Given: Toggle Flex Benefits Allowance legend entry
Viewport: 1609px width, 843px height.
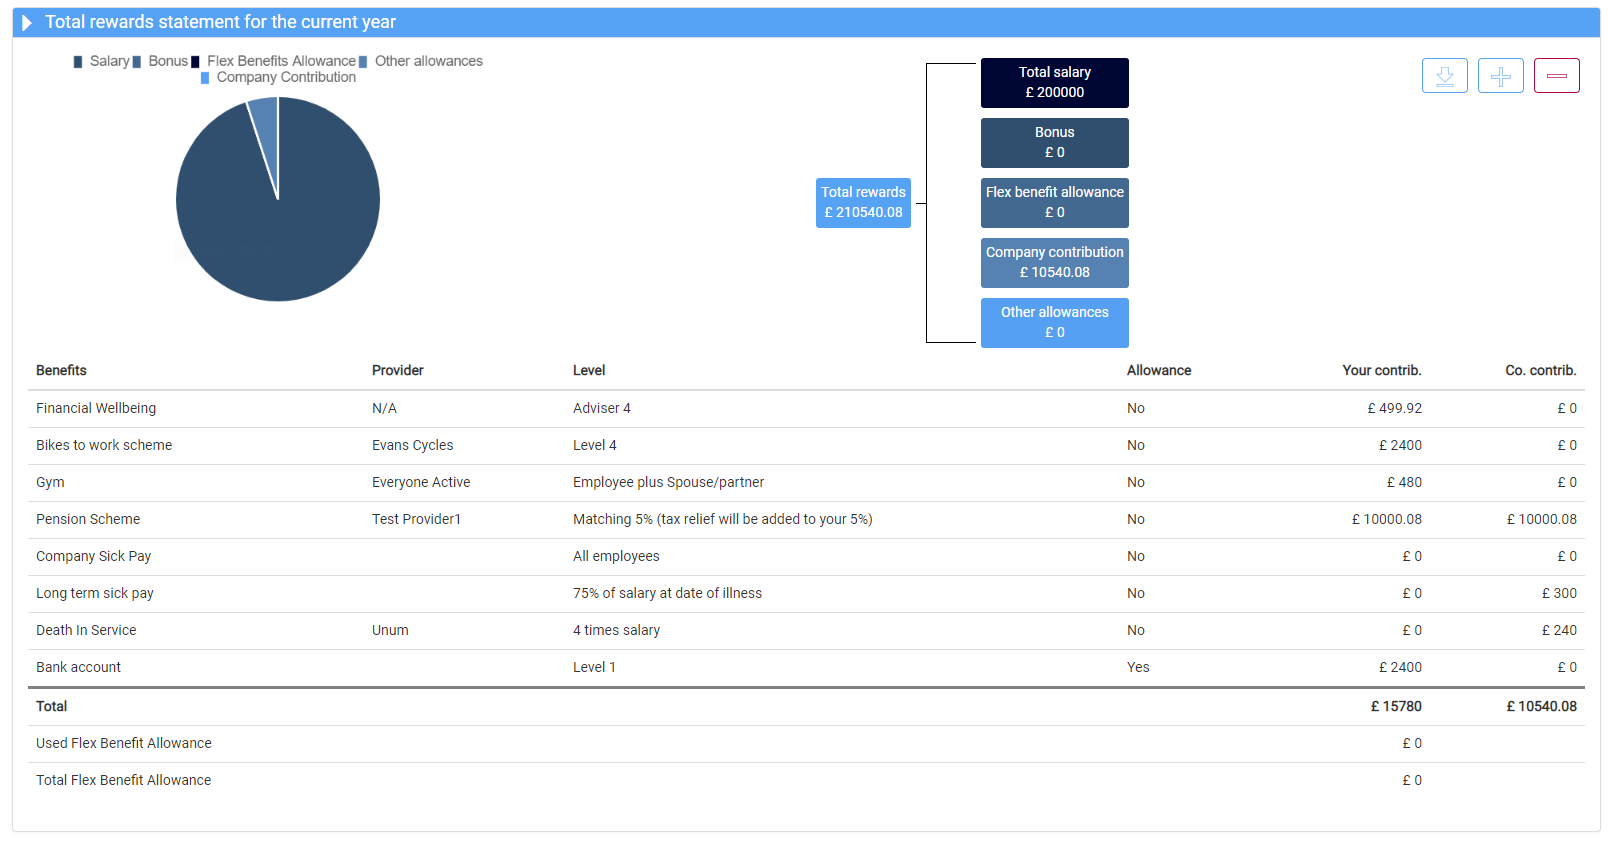Looking at the screenshot, I should 274,61.
